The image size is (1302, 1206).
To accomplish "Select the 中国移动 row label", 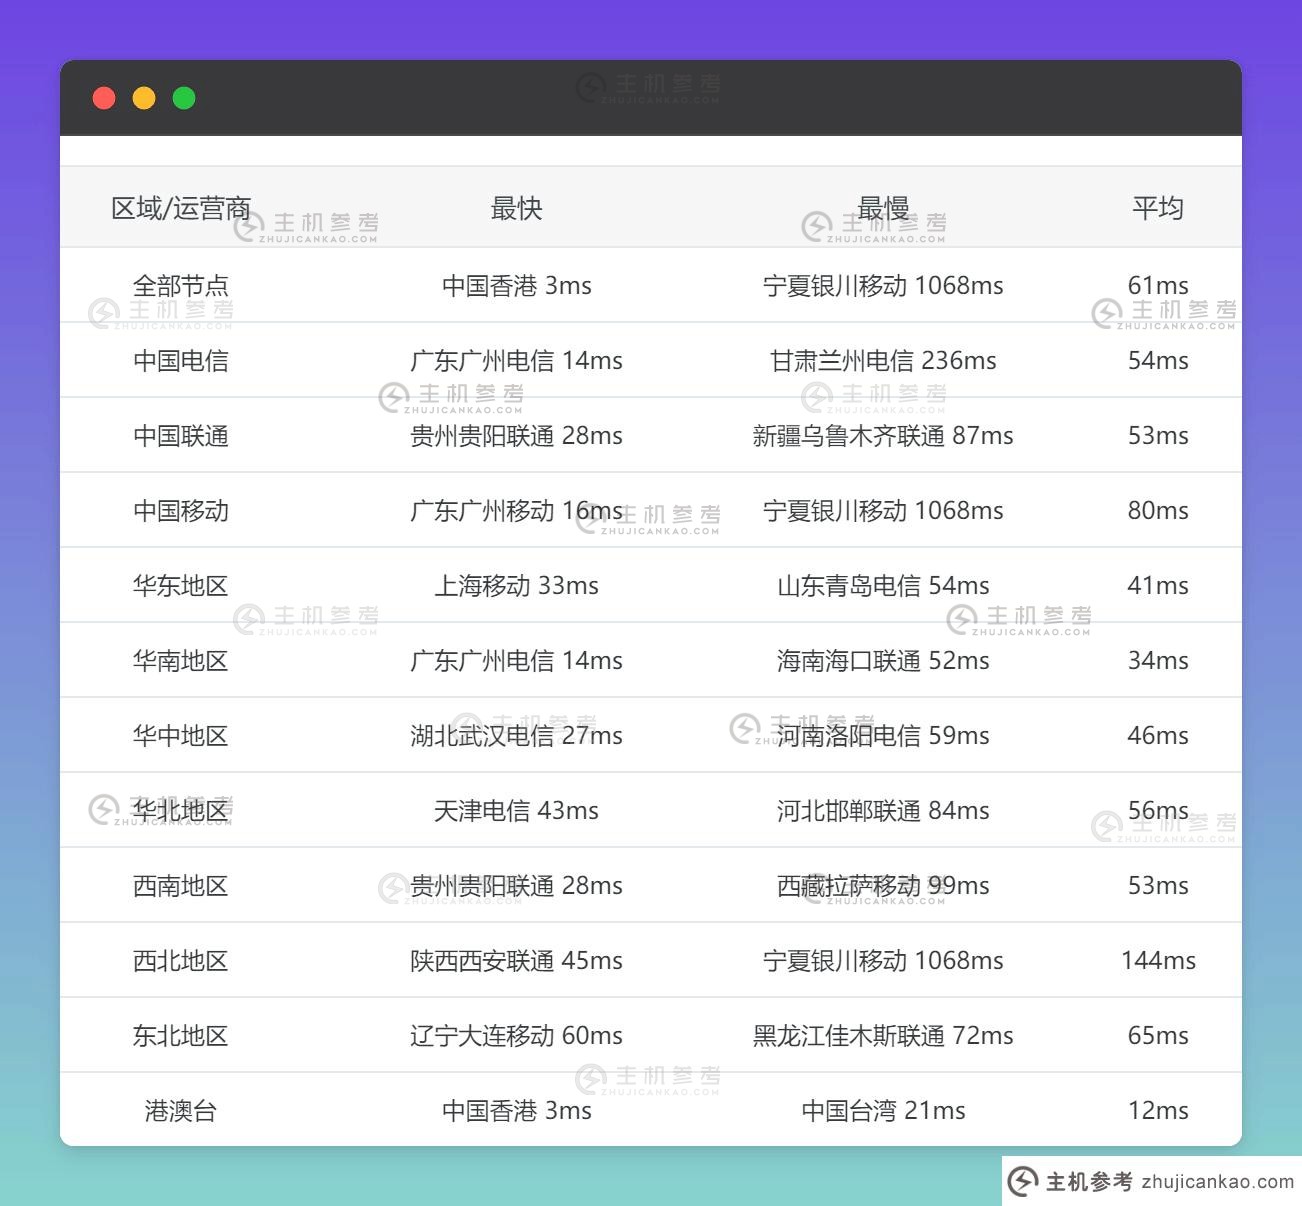I will pyautogui.click(x=181, y=511).
